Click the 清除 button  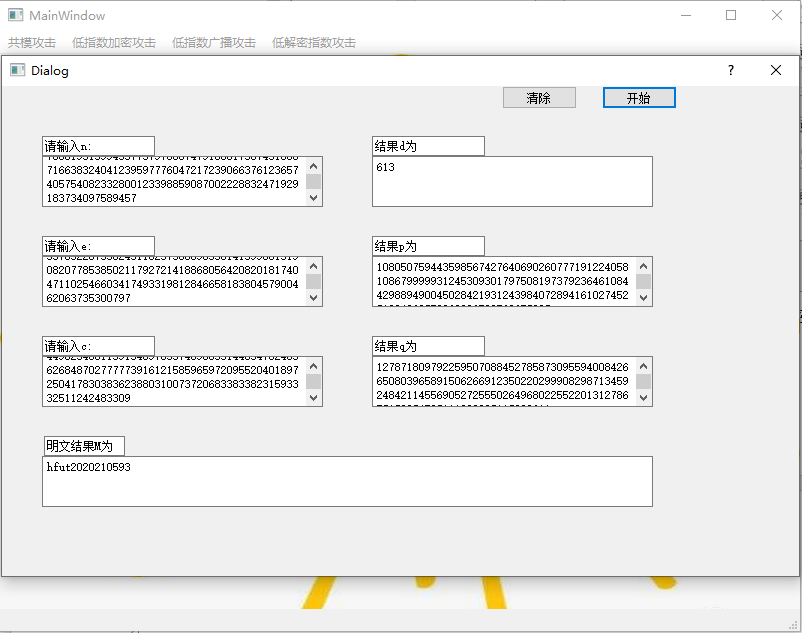[x=539, y=98]
